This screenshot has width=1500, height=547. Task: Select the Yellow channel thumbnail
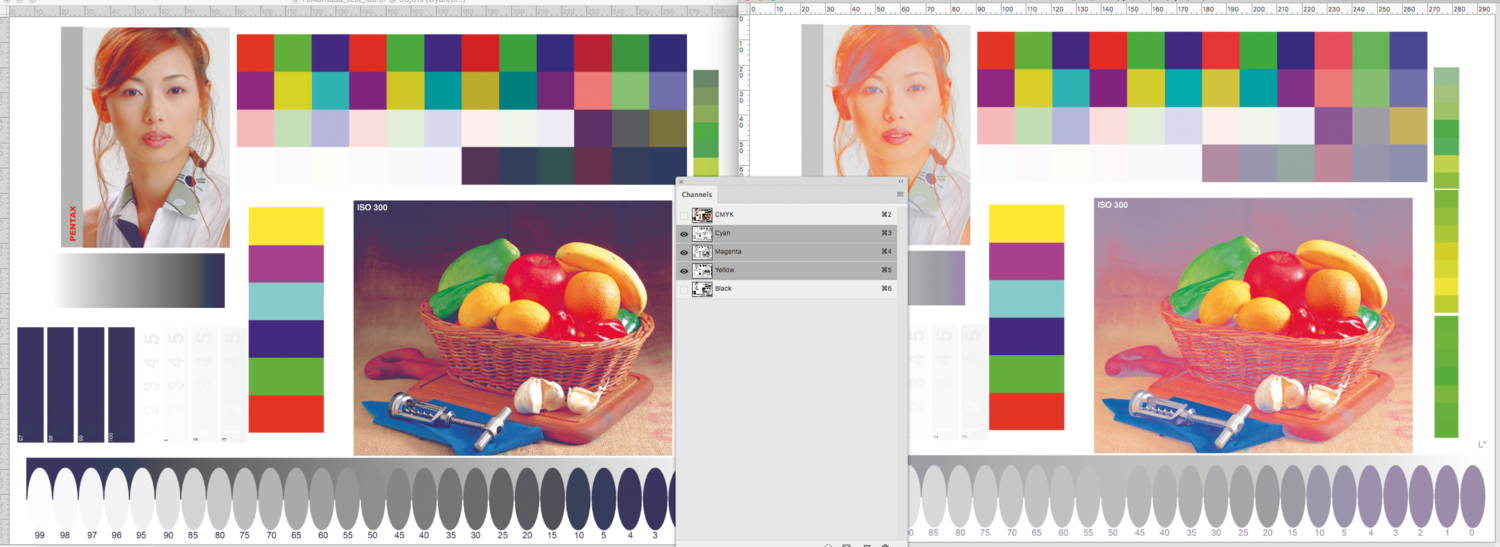pos(702,270)
